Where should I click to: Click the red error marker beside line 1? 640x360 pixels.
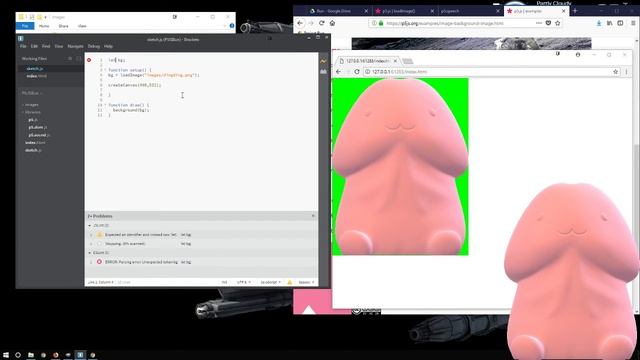point(89,60)
